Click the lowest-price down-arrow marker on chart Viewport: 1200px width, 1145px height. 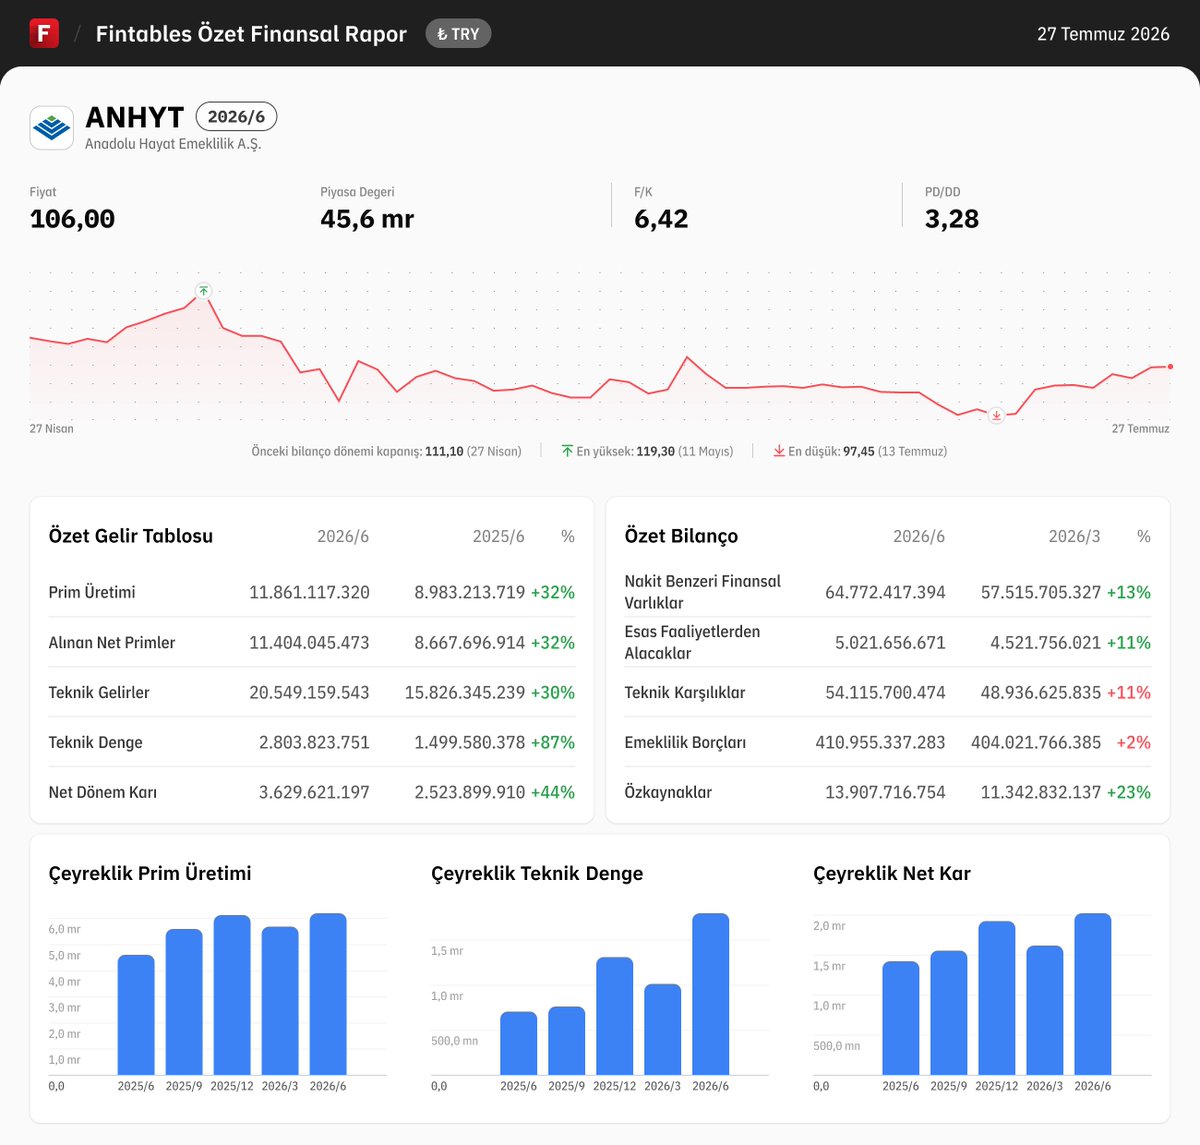point(996,415)
